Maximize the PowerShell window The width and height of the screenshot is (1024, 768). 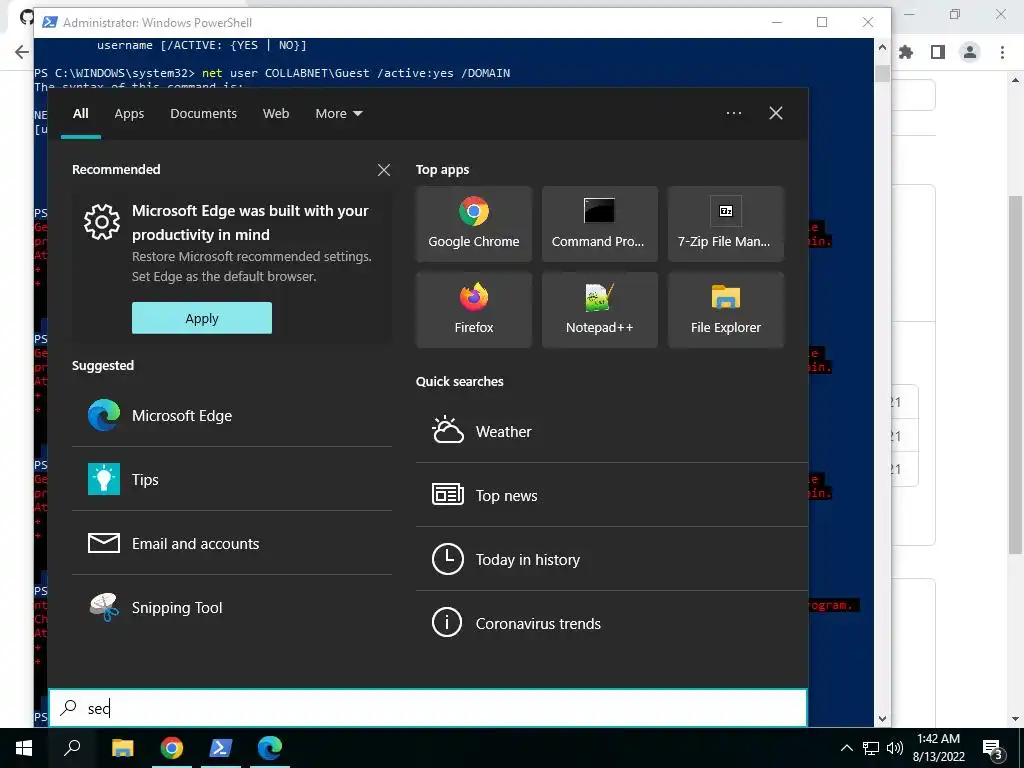click(x=822, y=22)
